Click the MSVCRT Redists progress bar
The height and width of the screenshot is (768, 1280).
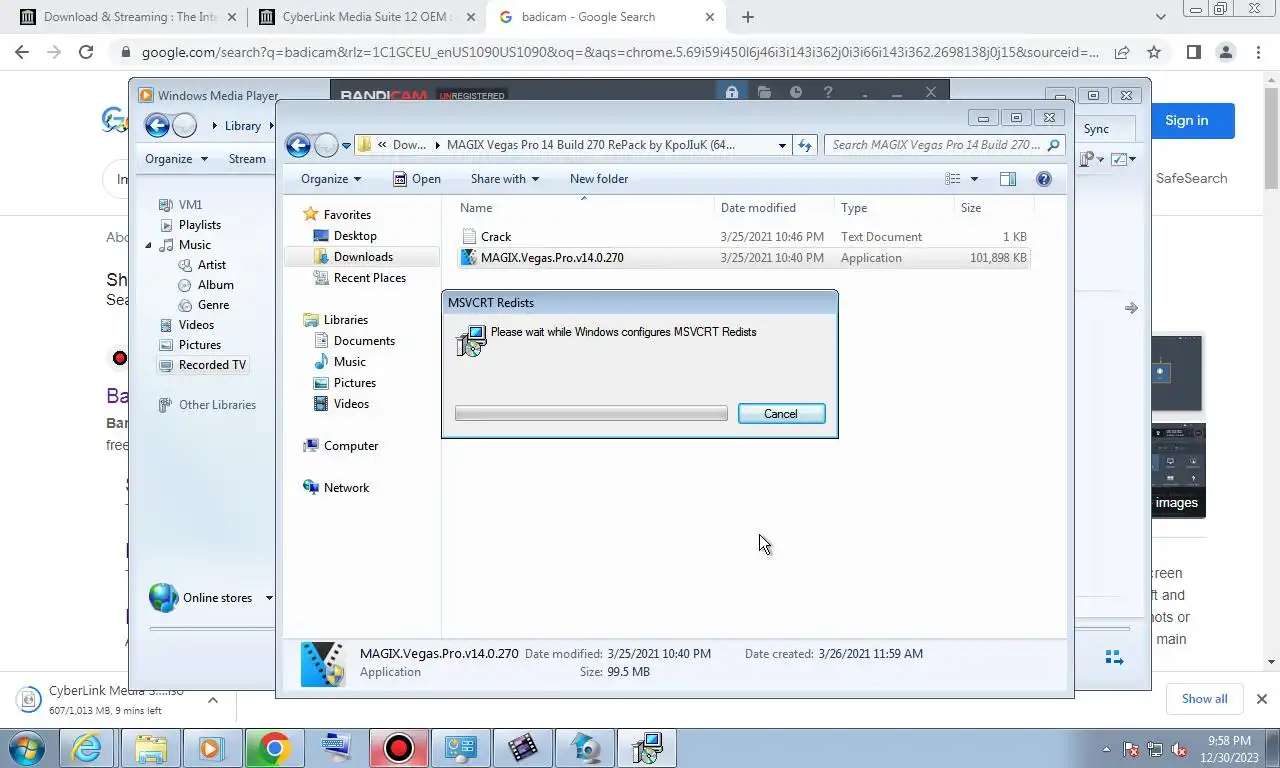point(591,414)
